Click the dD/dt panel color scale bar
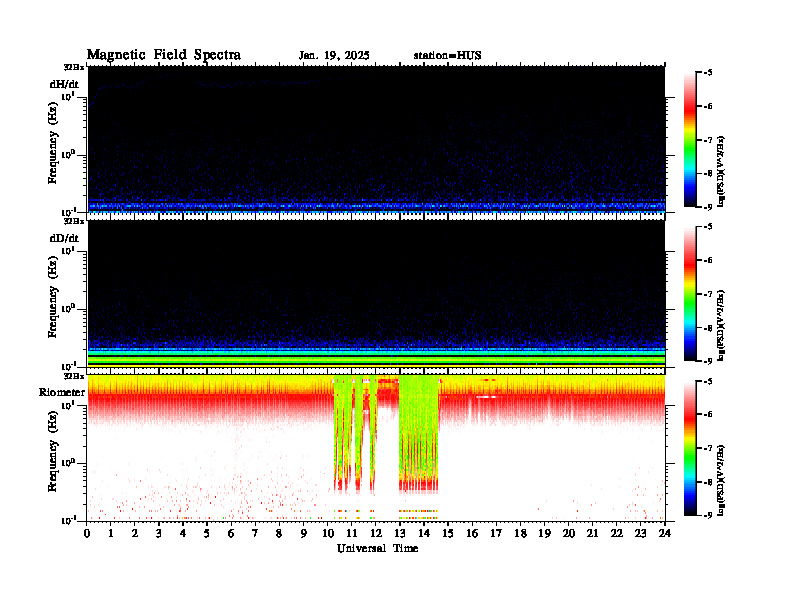This screenshot has width=792, height=612. pos(690,294)
